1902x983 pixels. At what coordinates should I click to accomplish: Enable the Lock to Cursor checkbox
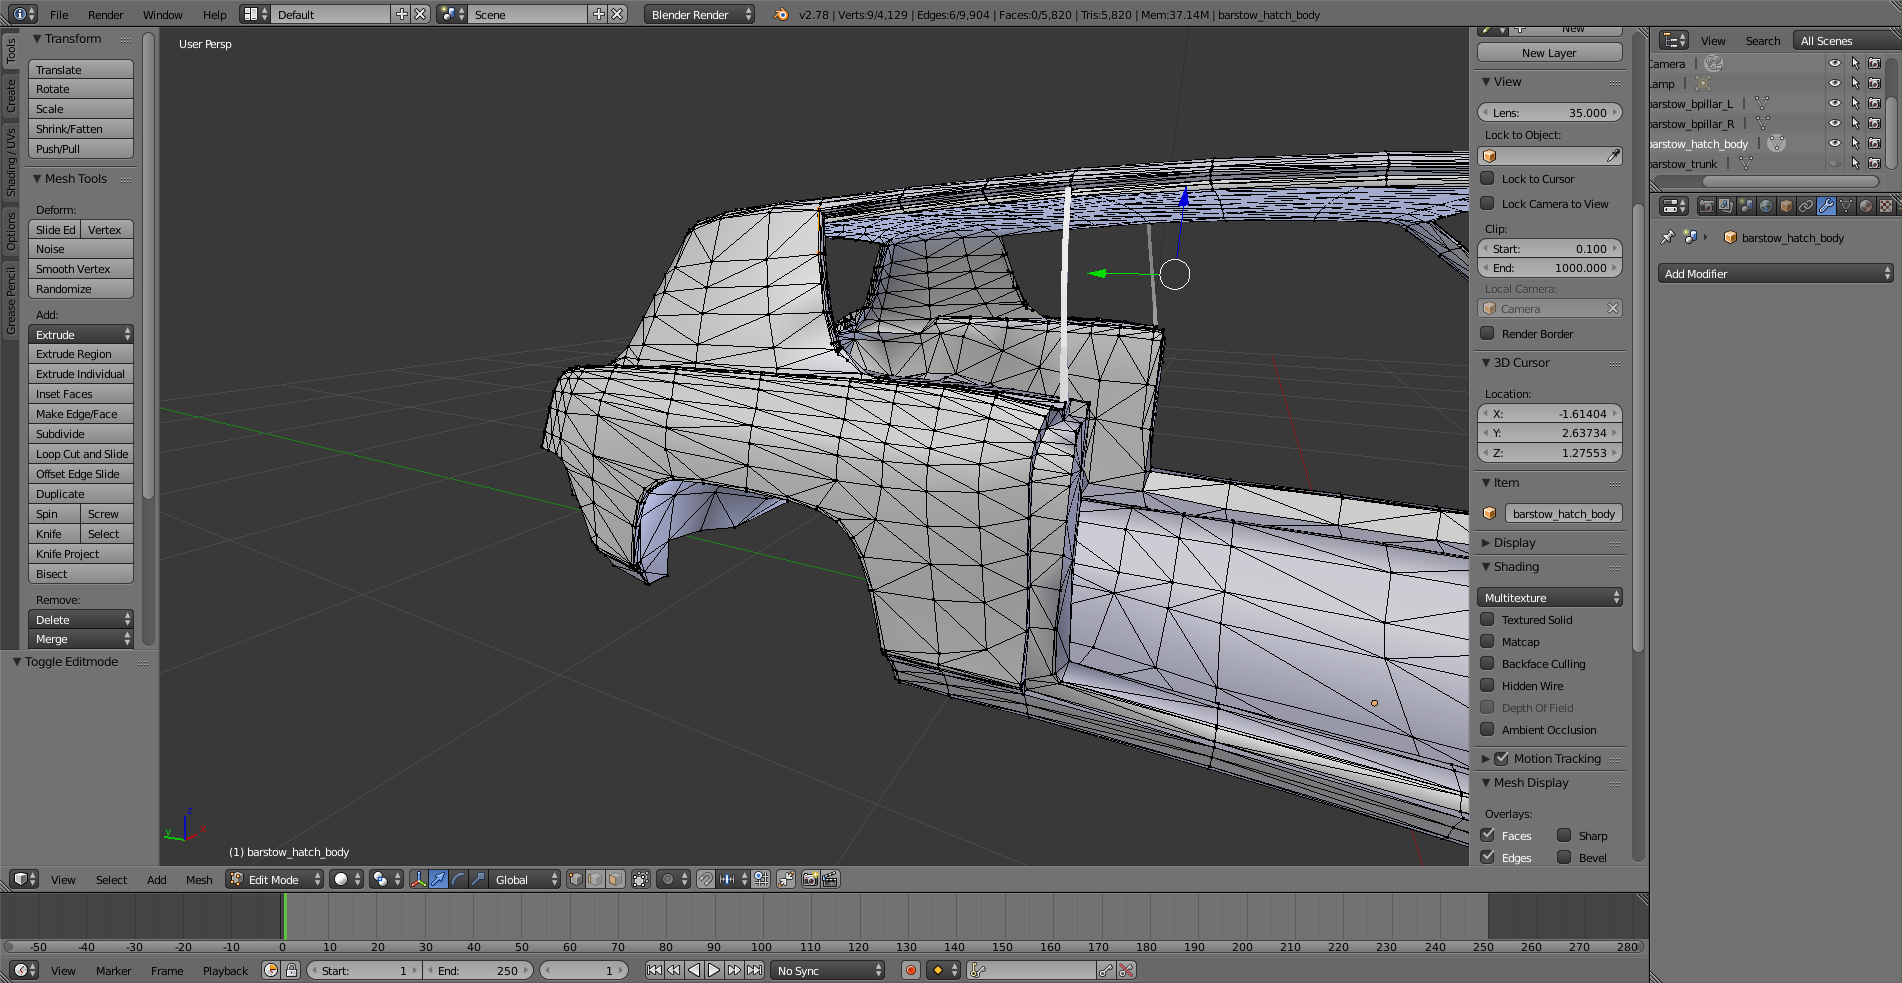pos(1488,178)
